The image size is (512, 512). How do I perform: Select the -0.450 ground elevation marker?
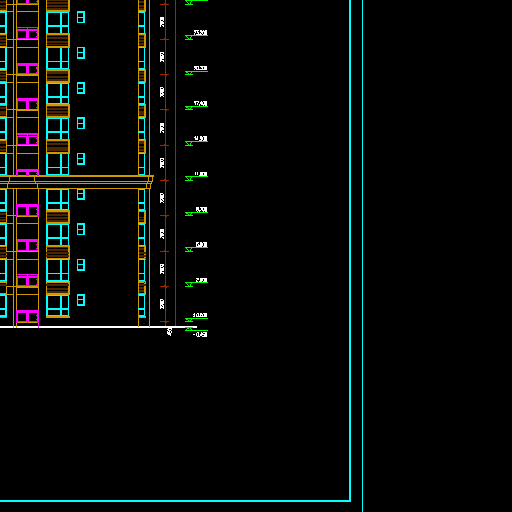197,332
